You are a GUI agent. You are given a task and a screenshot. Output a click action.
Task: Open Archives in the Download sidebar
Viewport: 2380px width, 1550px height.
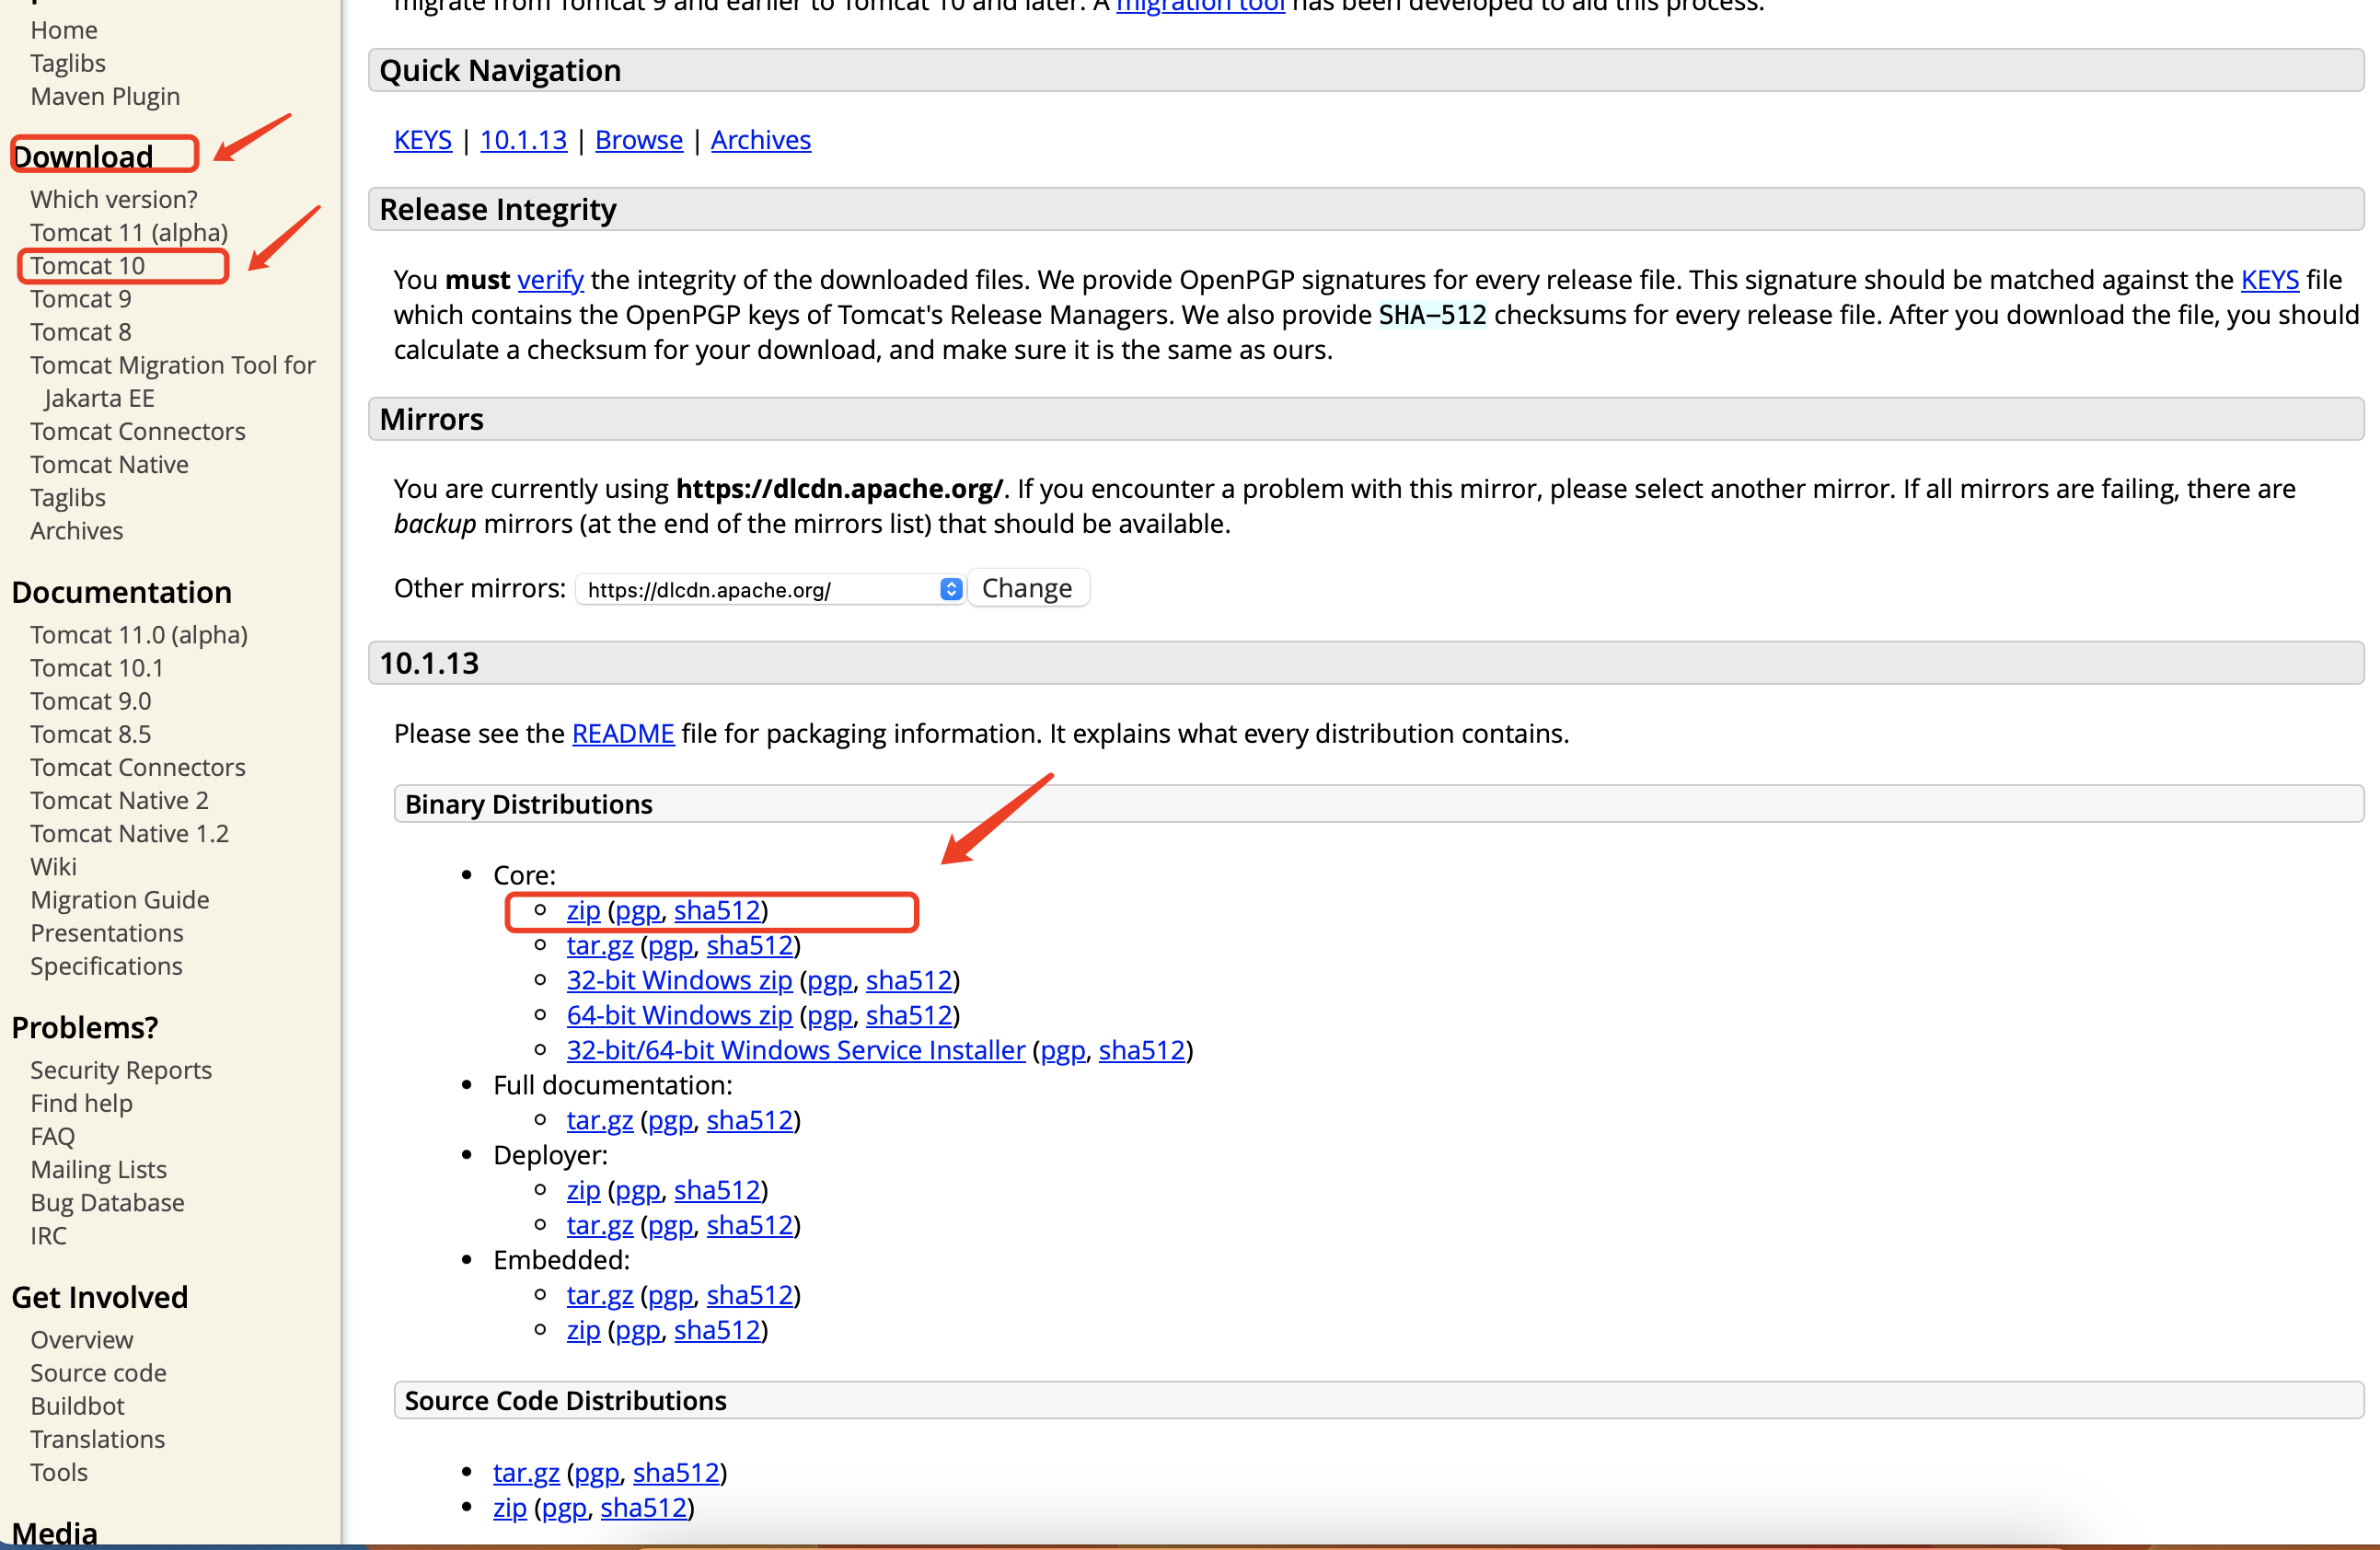[x=77, y=531]
